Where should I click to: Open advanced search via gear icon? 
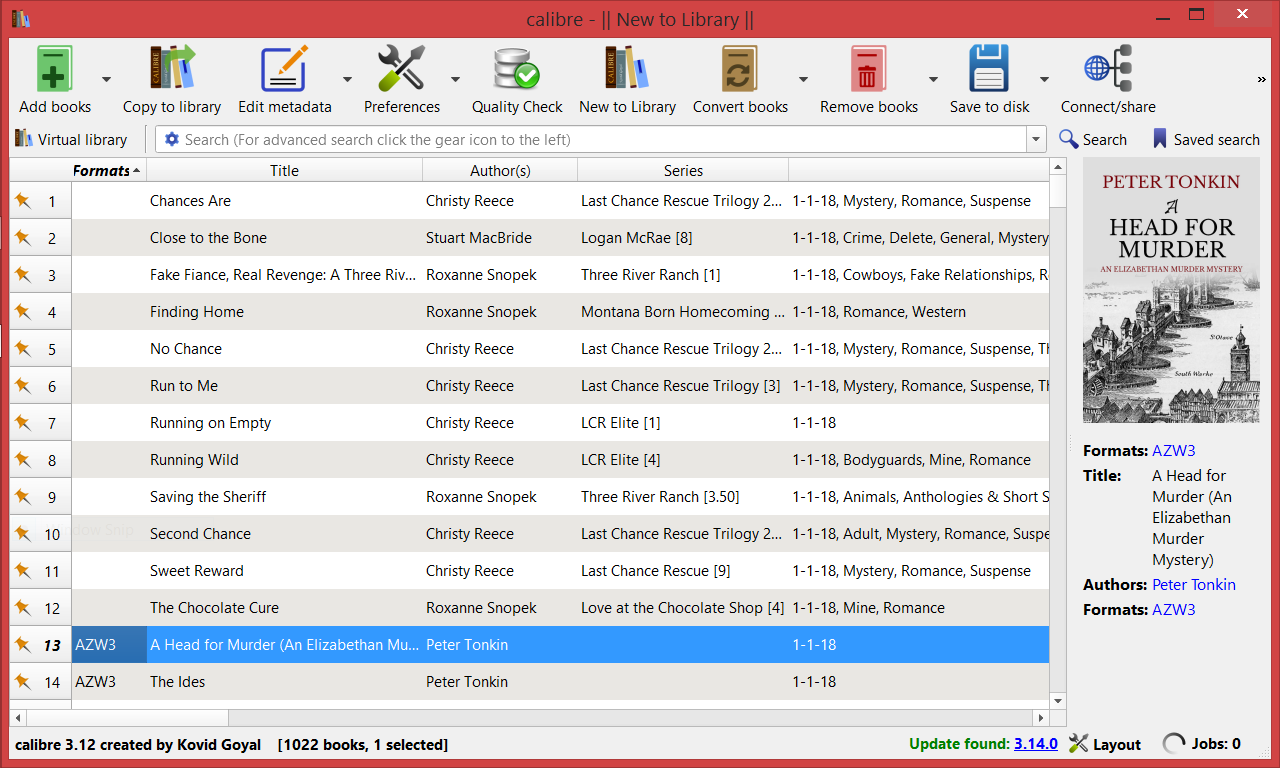(x=171, y=140)
